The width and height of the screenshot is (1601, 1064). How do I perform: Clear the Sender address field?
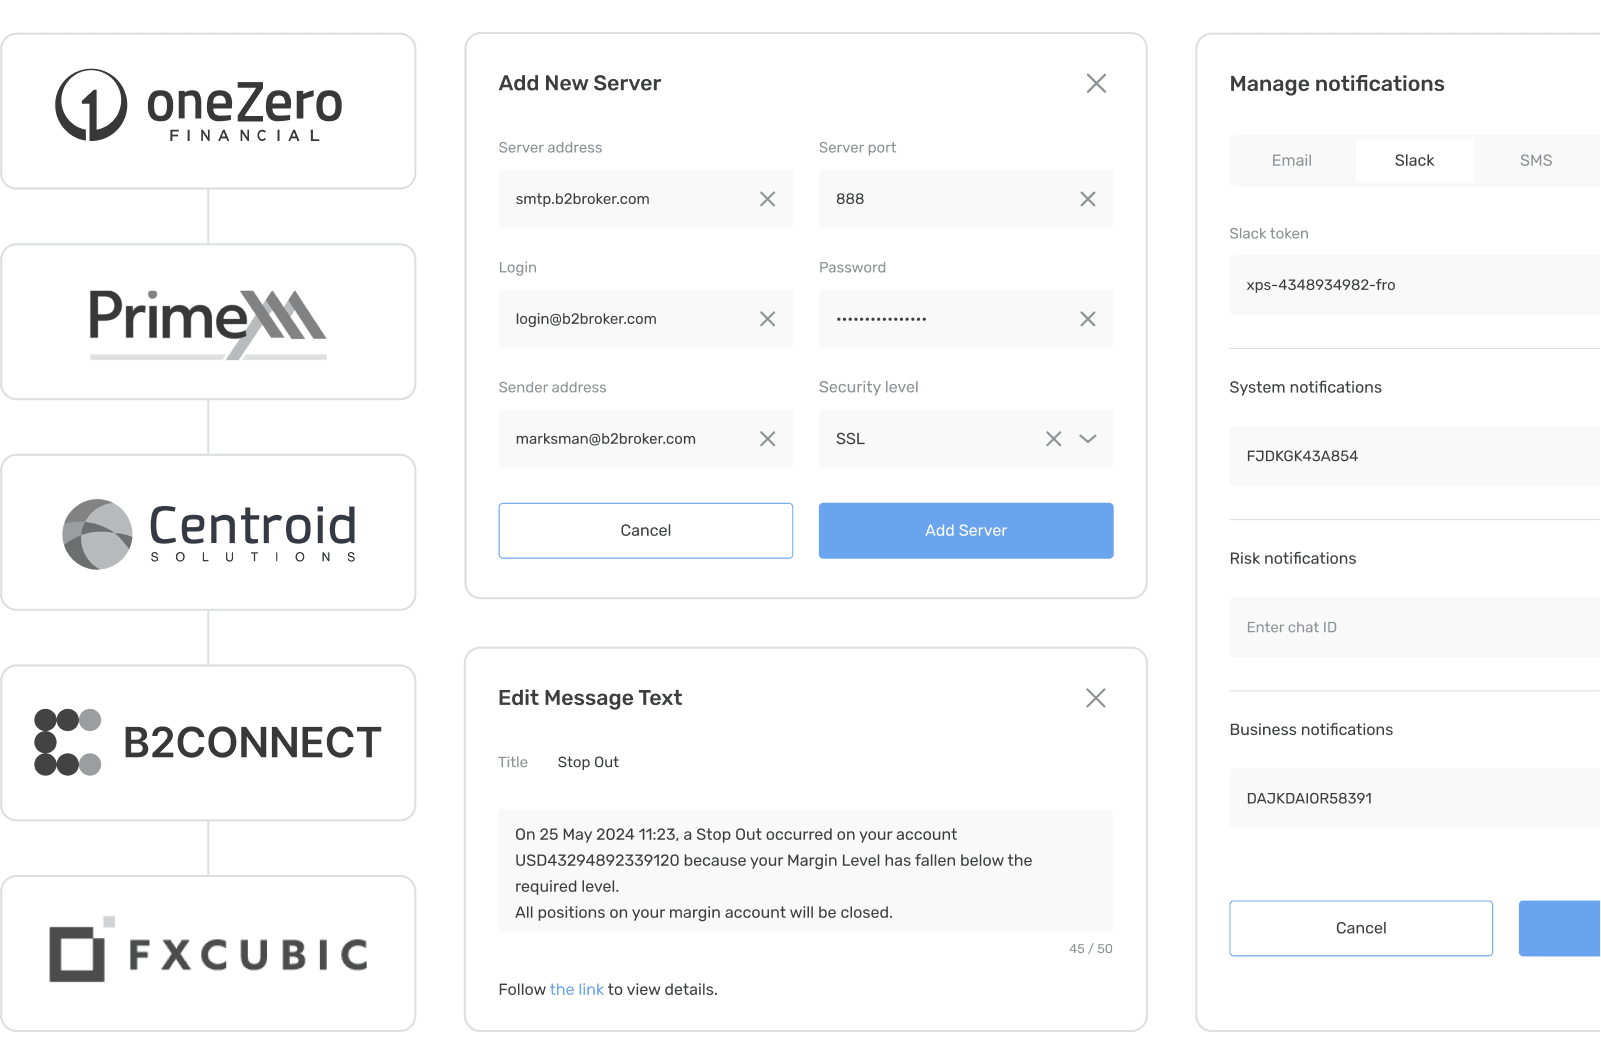pos(767,439)
